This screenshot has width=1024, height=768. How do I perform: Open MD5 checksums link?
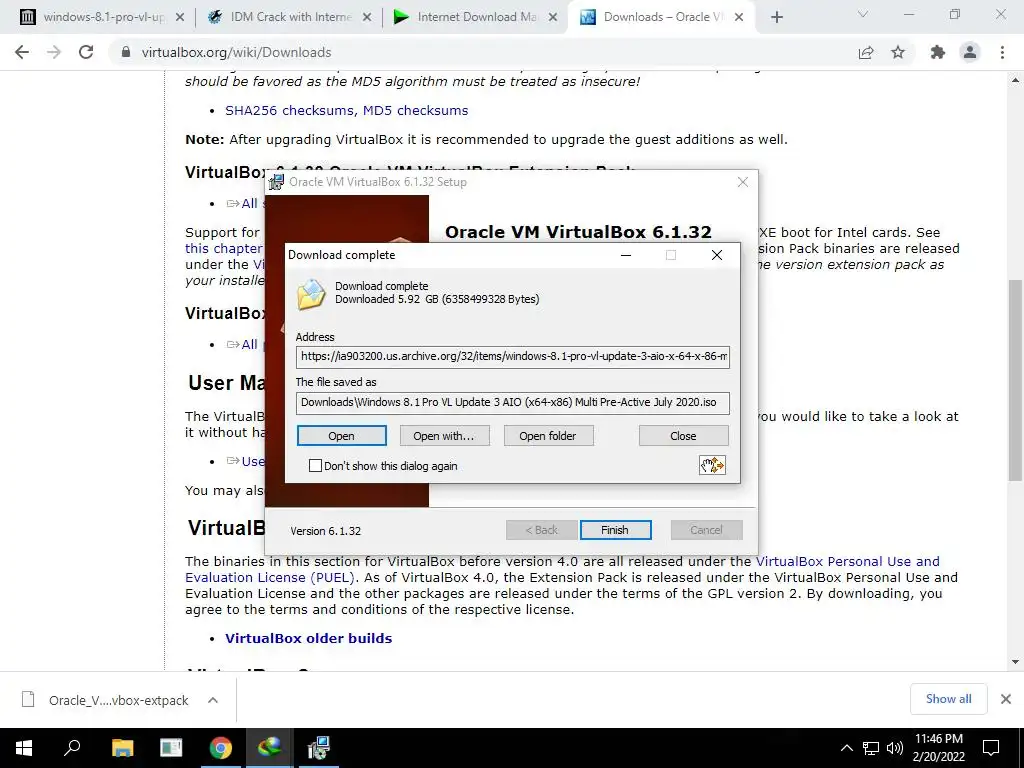[x=415, y=110]
